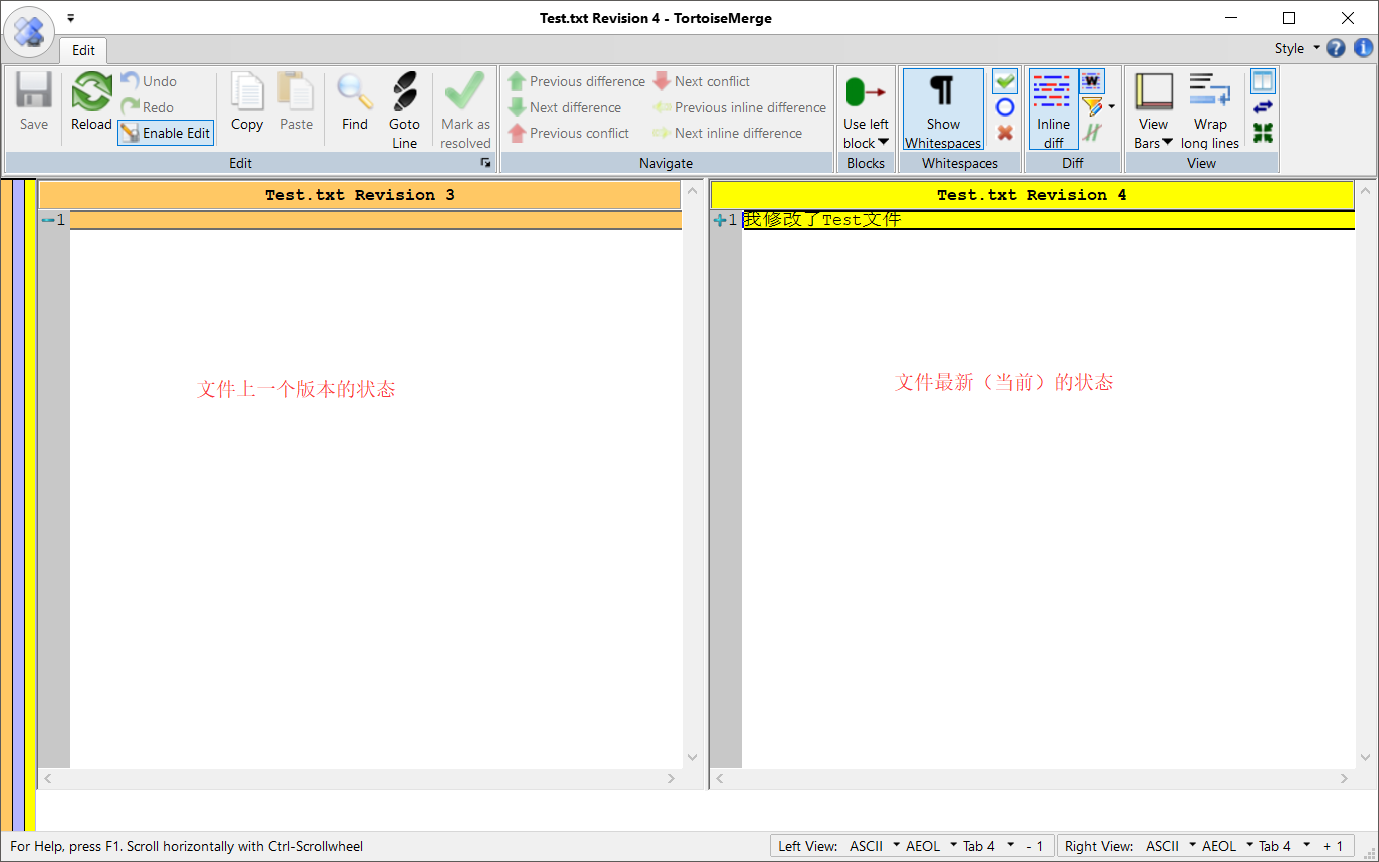Toggle Enable Edit mode
This screenshot has width=1379, height=862.
coord(165,133)
